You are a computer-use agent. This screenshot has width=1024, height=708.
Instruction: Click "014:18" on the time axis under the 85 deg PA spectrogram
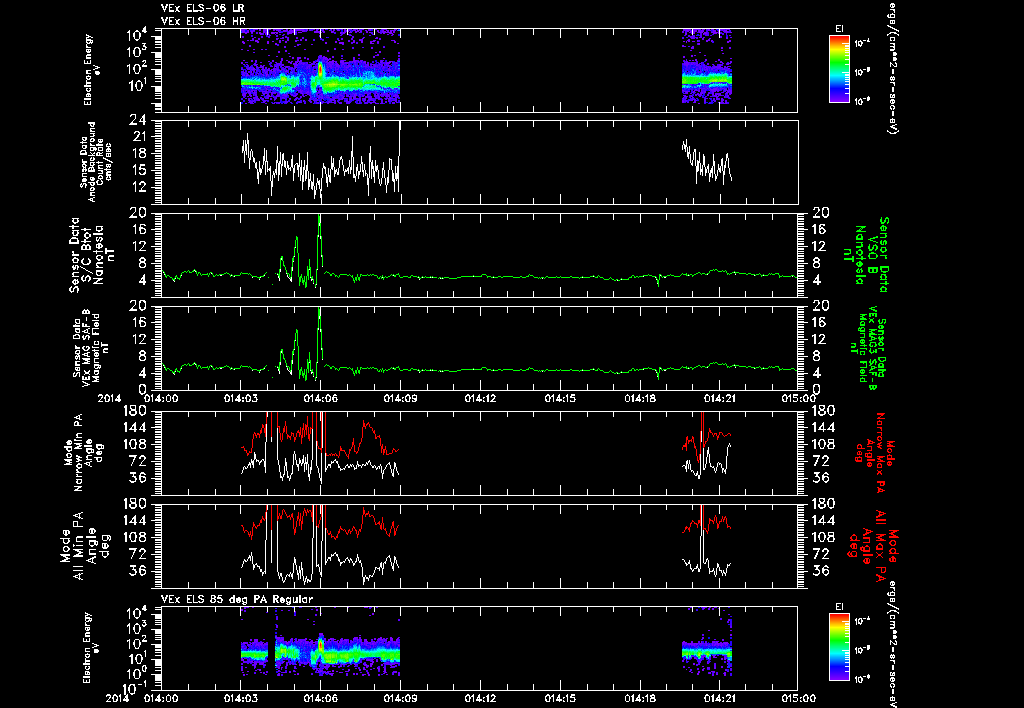640,698
